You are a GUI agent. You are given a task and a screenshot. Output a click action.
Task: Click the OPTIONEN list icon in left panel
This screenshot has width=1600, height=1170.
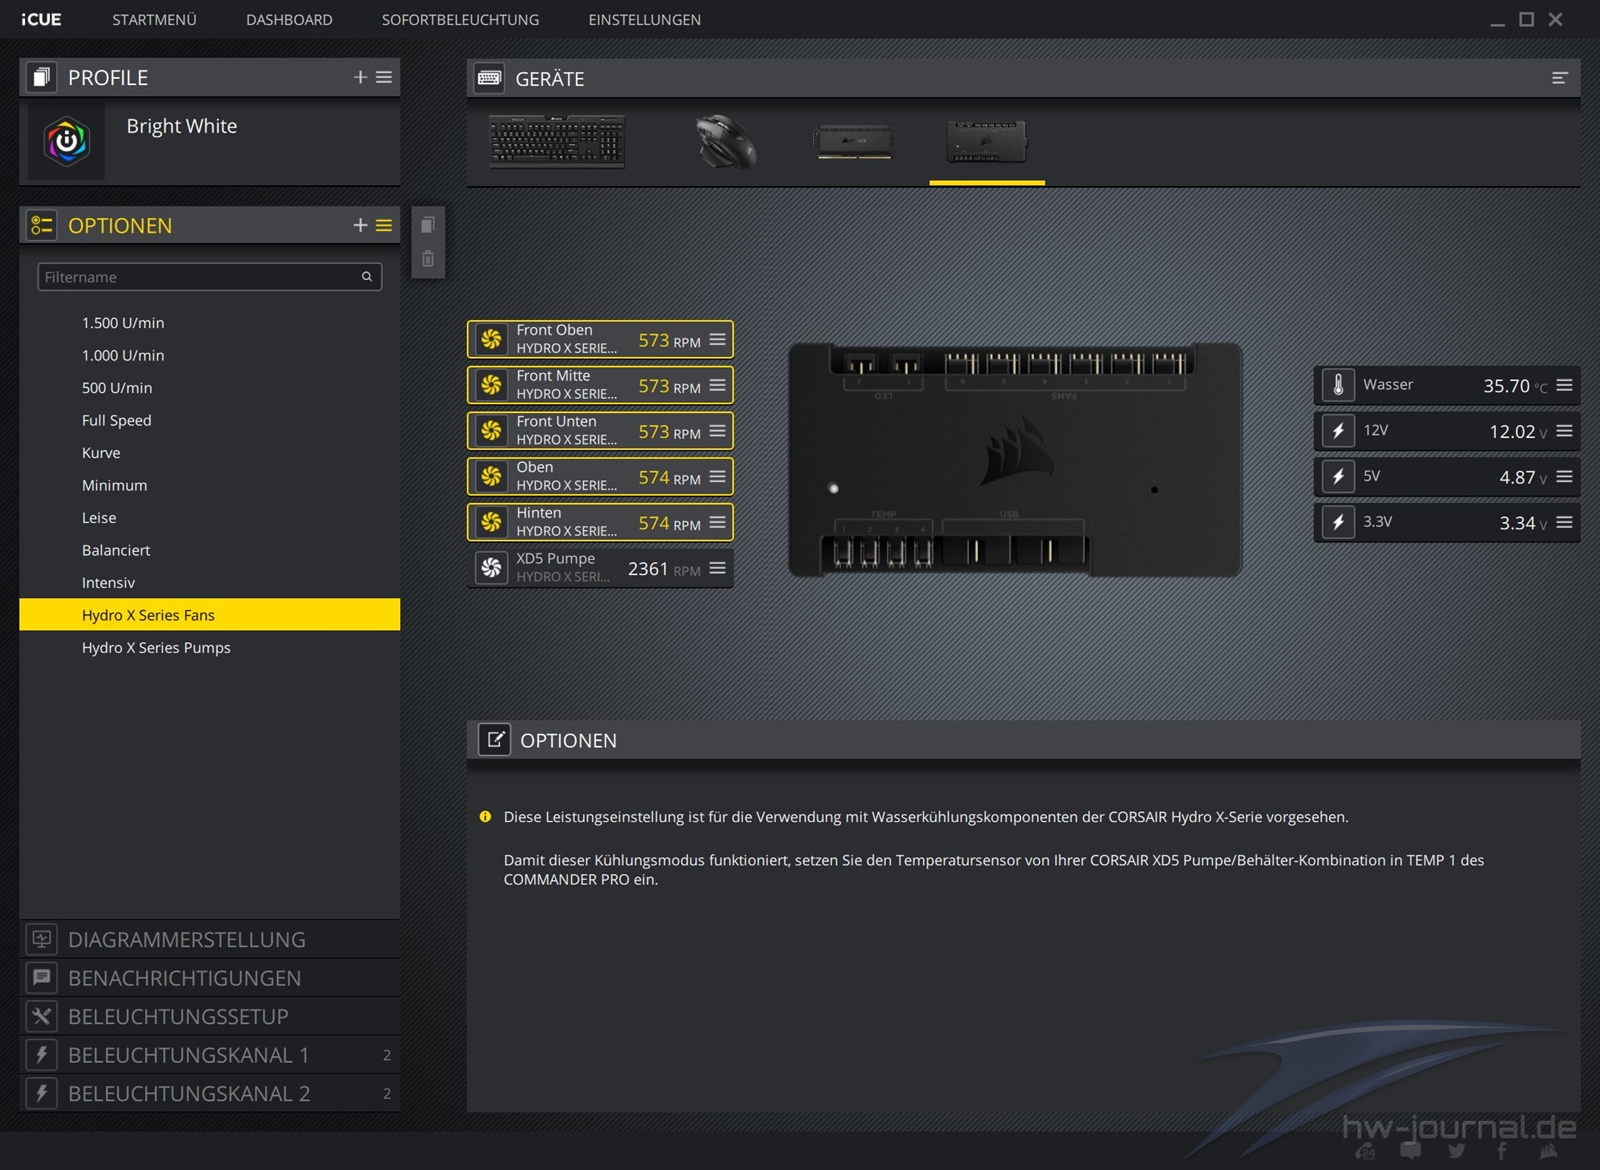(x=41, y=225)
